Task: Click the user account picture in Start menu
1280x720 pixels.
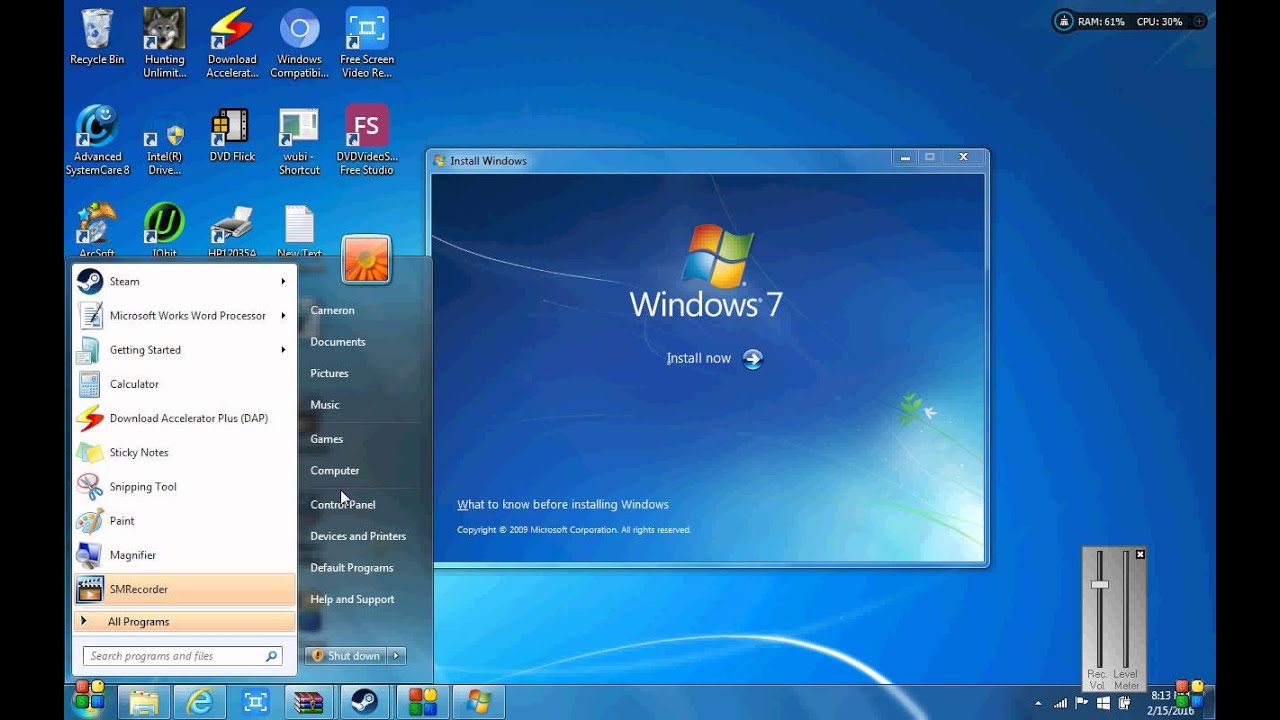Action: (365, 260)
